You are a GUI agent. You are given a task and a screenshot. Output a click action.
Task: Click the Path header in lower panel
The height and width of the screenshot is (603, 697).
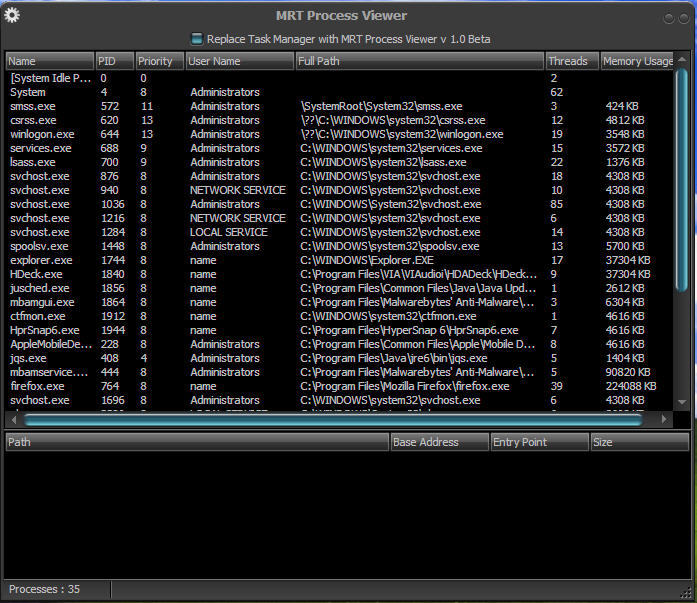tap(197, 442)
